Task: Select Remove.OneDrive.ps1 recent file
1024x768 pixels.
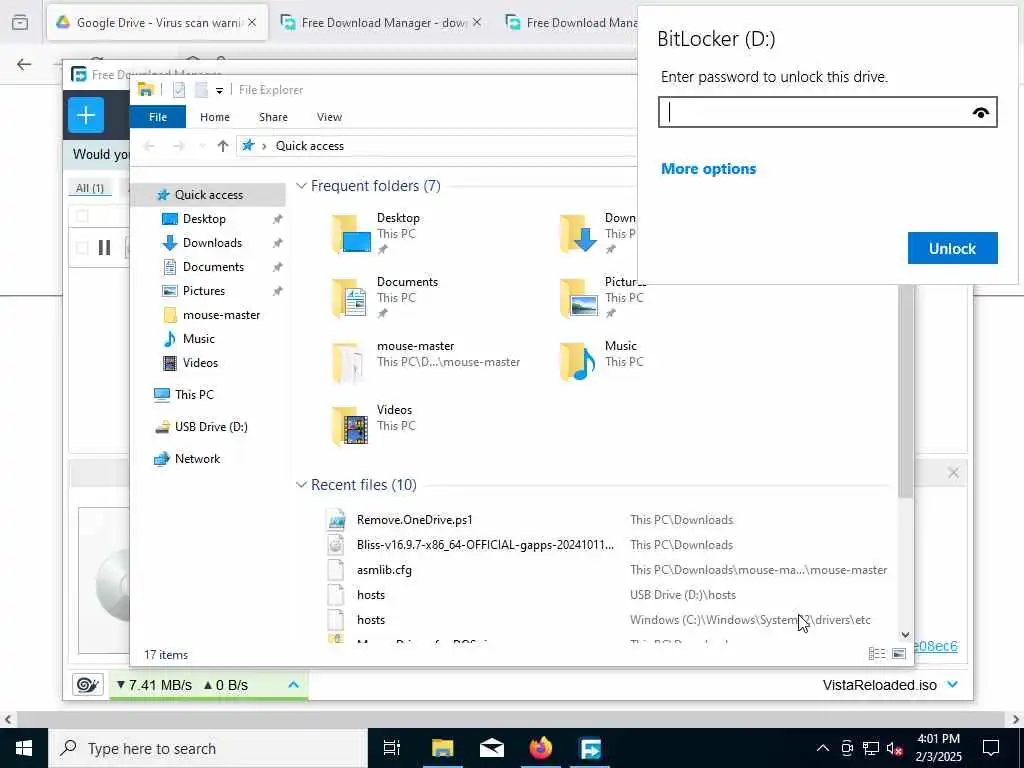Action: [x=415, y=520]
